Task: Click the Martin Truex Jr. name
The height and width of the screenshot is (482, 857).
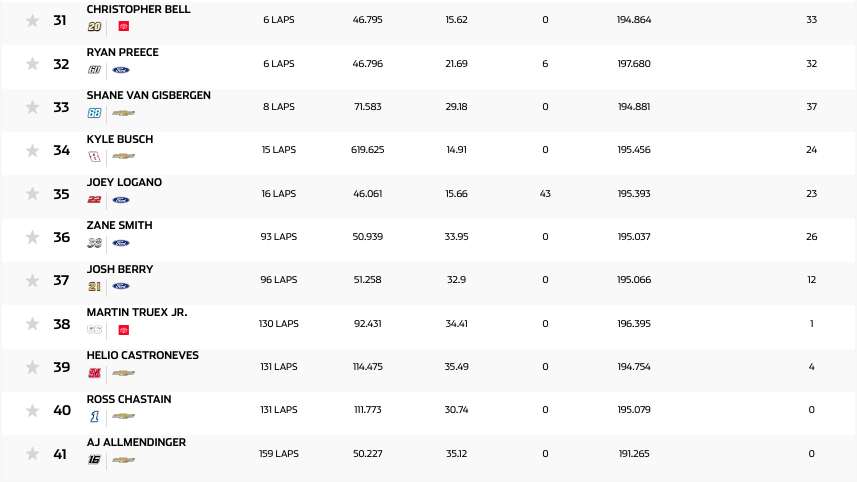Action: pyautogui.click(x=136, y=313)
